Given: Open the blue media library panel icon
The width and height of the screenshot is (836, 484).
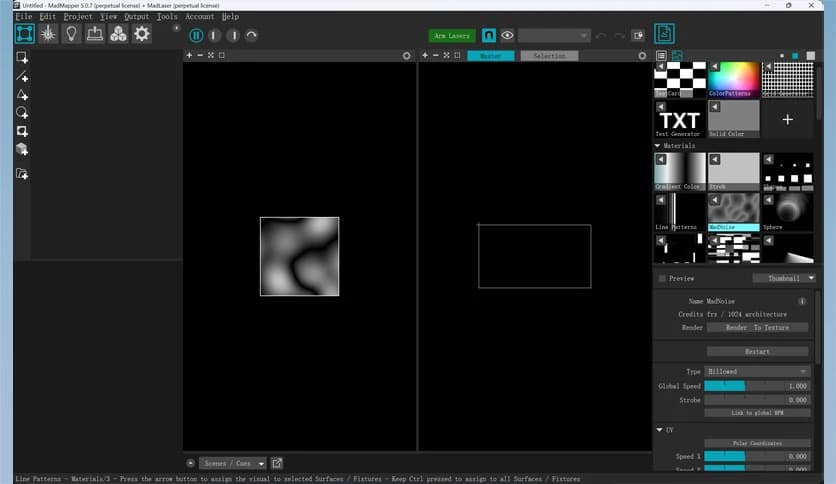Looking at the screenshot, I should (x=664, y=34).
